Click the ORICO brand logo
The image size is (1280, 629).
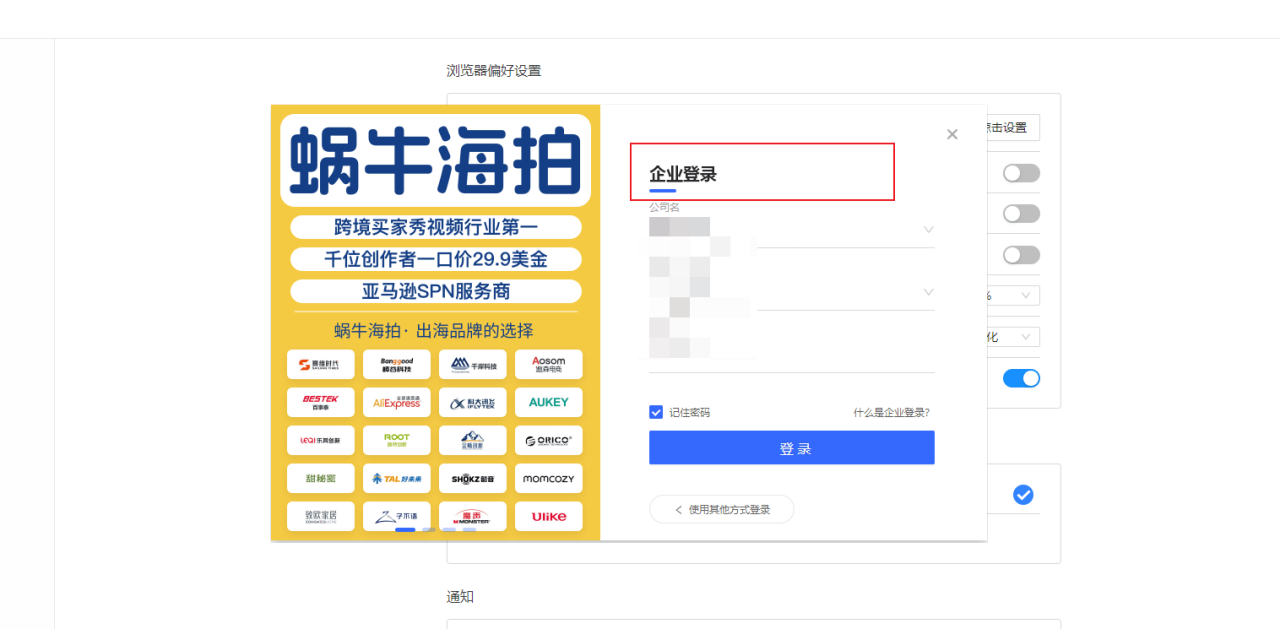click(x=549, y=440)
